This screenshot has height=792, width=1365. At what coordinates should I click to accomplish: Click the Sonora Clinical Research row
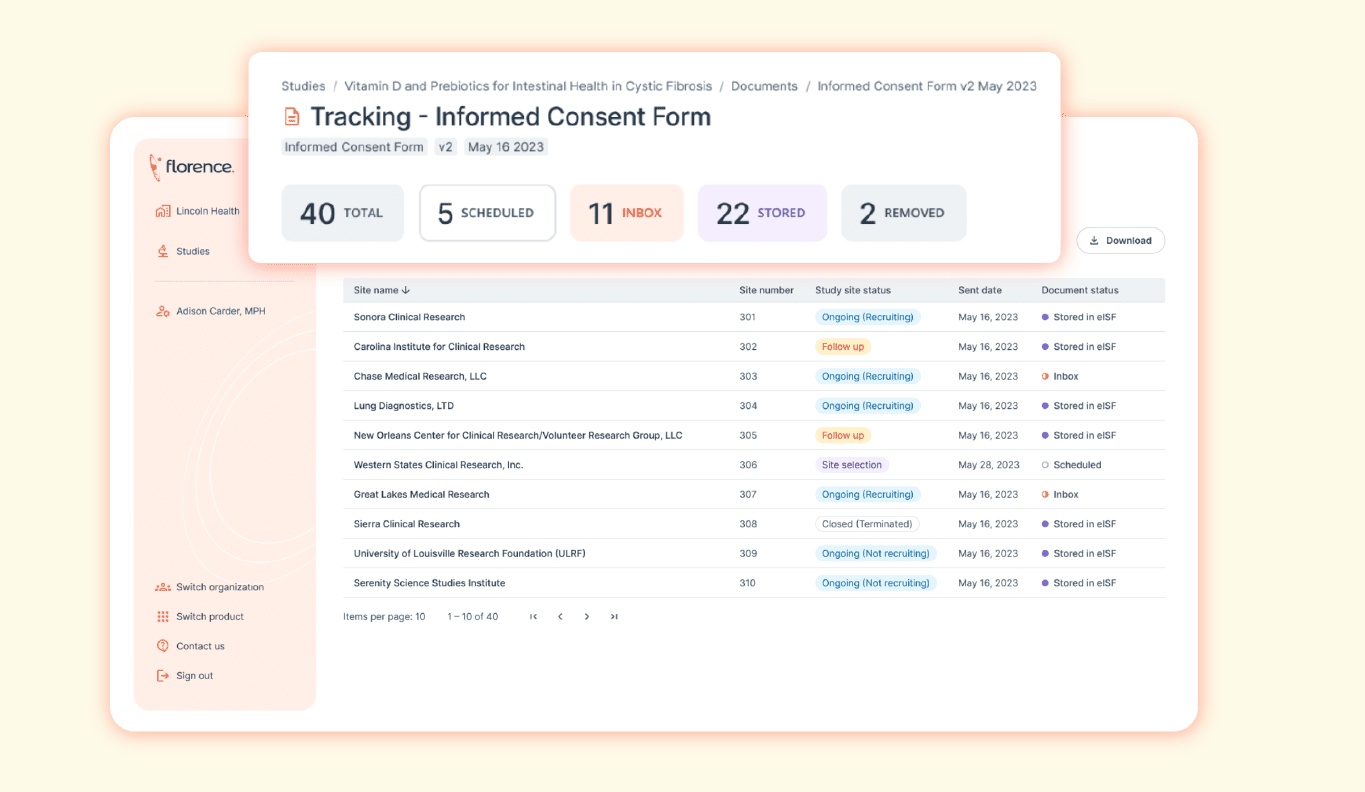754,317
